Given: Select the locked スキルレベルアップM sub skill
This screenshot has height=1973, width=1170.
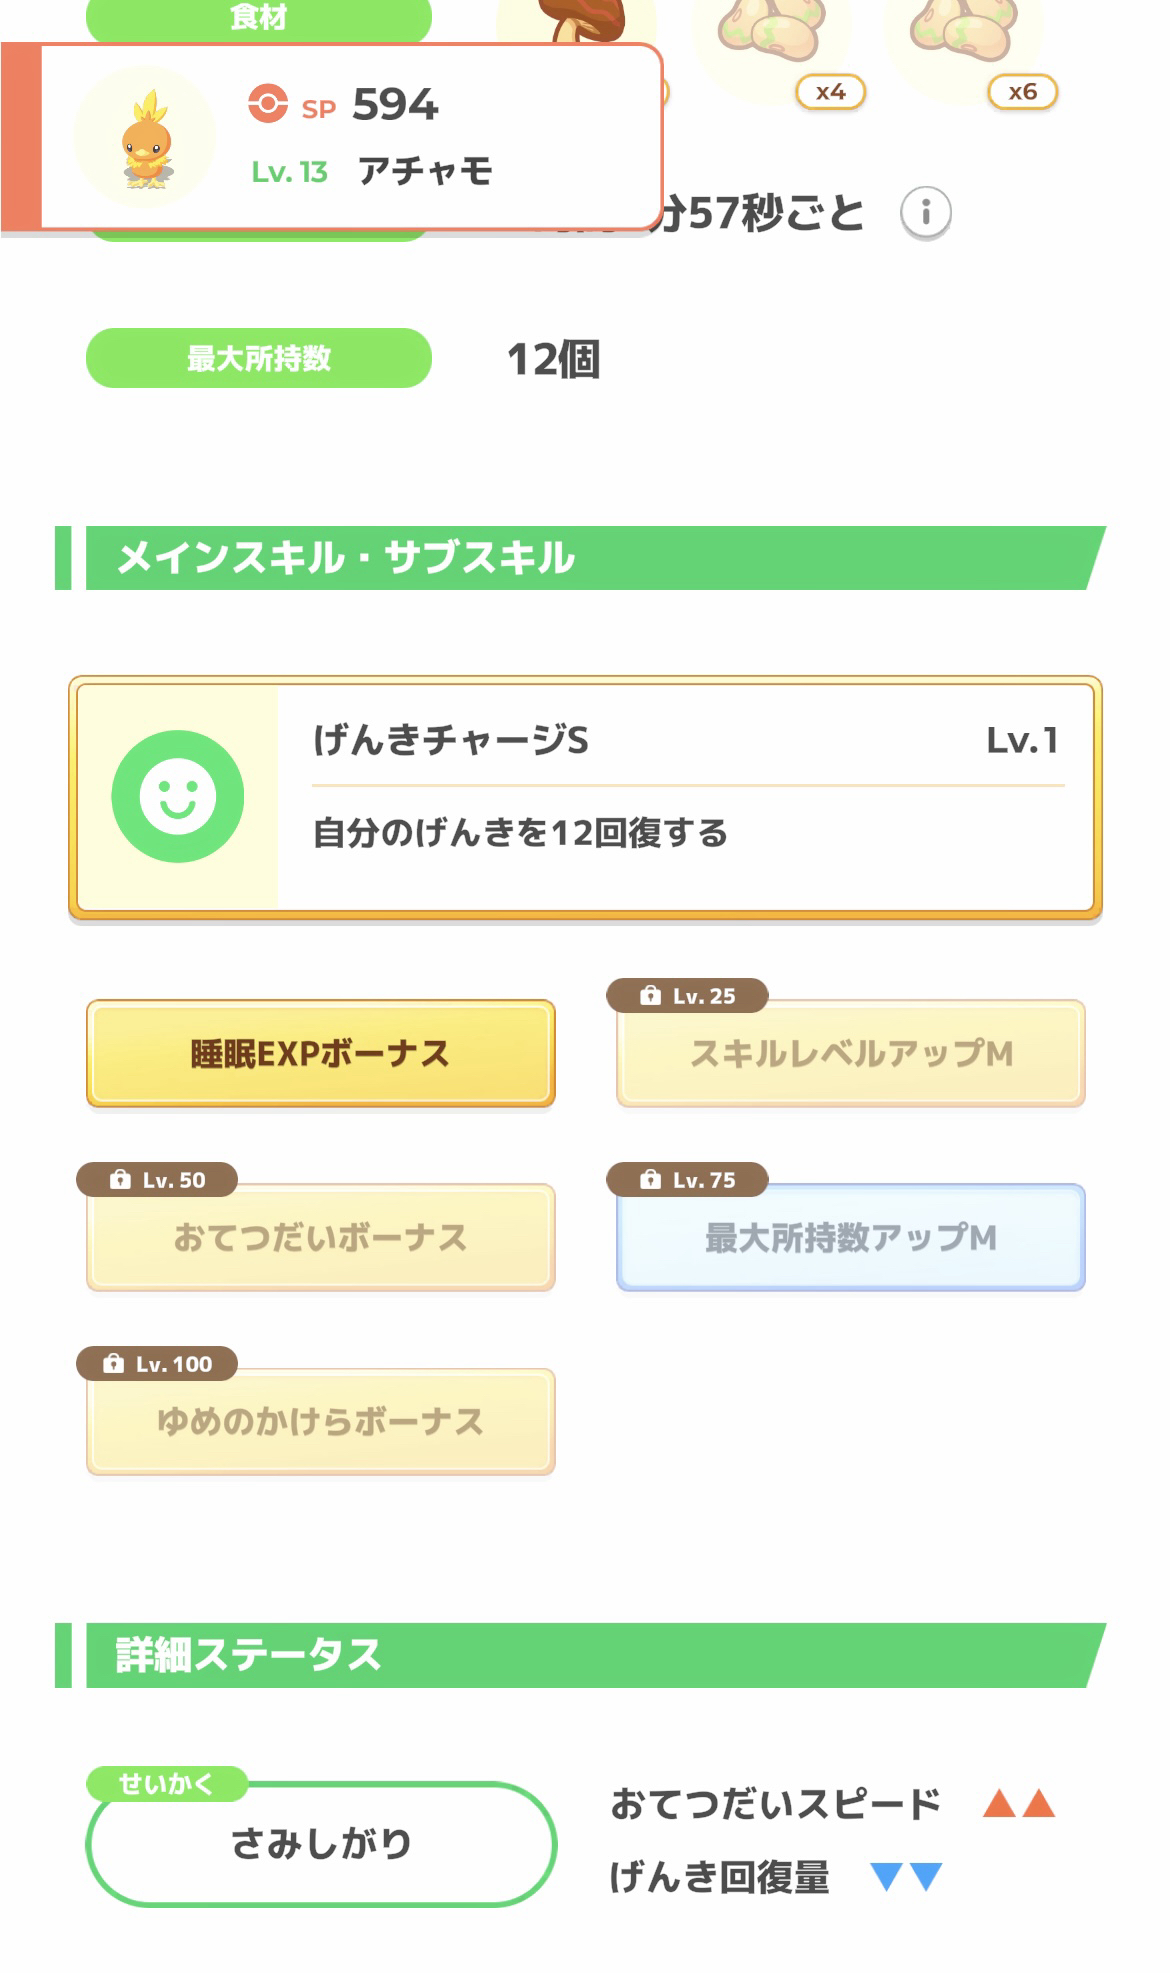Looking at the screenshot, I should coord(850,1054).
